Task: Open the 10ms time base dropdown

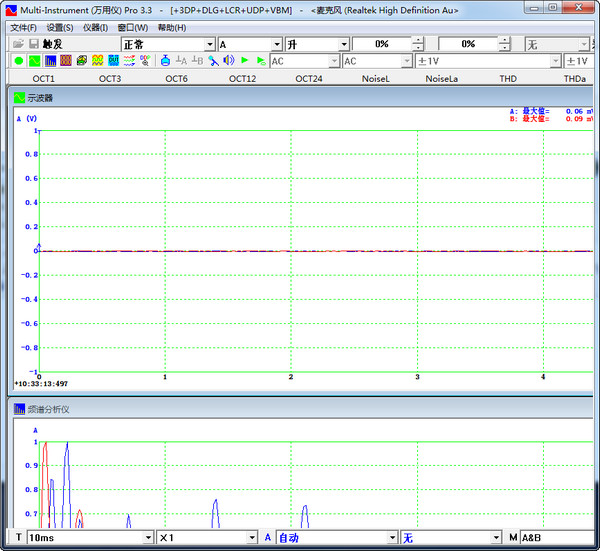Action: [x=148, y=538]
